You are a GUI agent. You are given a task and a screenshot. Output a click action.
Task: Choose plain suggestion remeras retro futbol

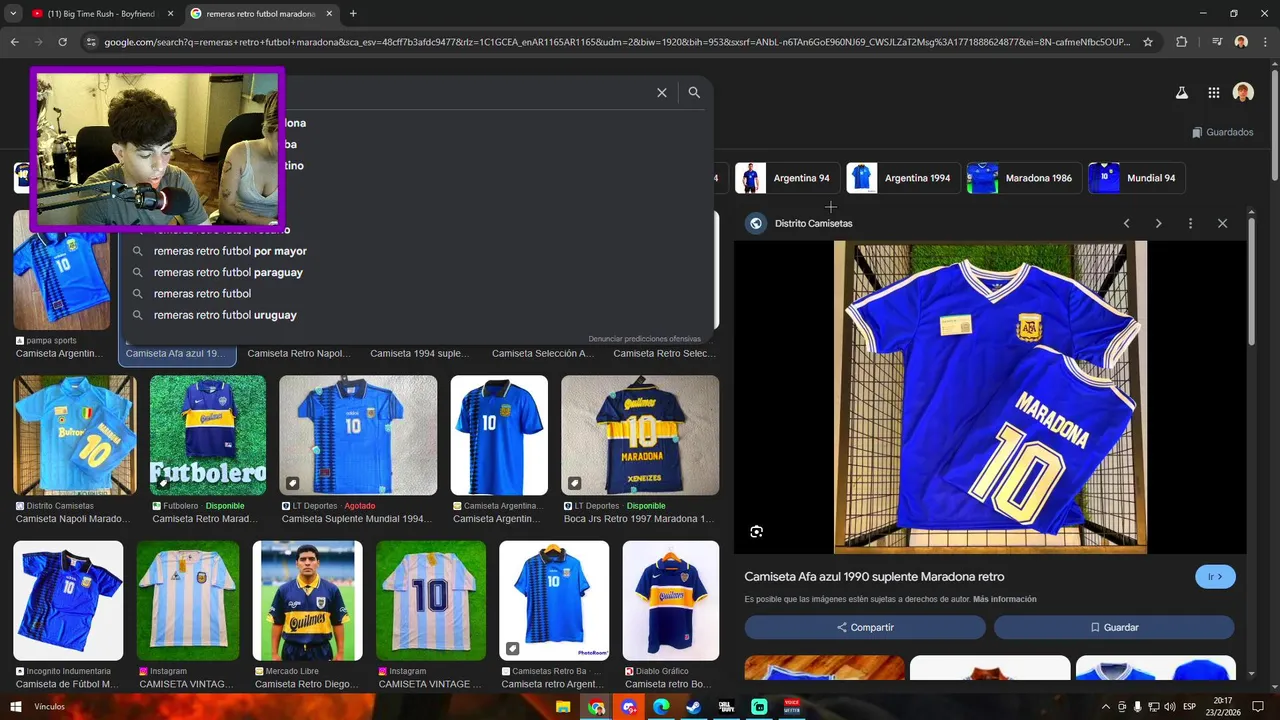click(x=202, y=294)
